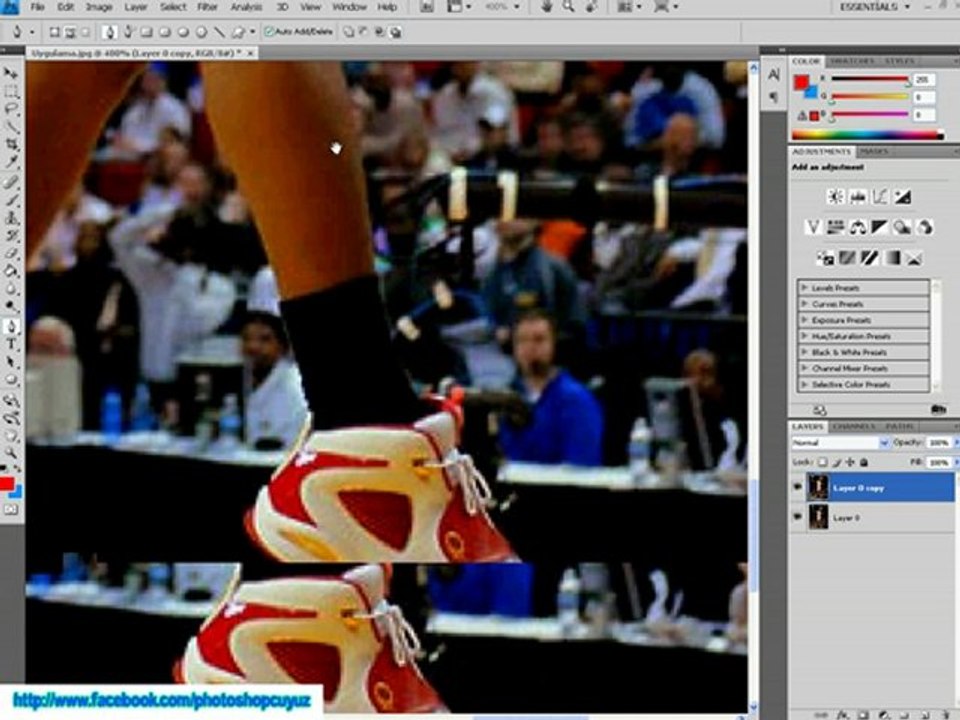
Task: Select the Move tool in toolbox
Action: pos(11,73)
